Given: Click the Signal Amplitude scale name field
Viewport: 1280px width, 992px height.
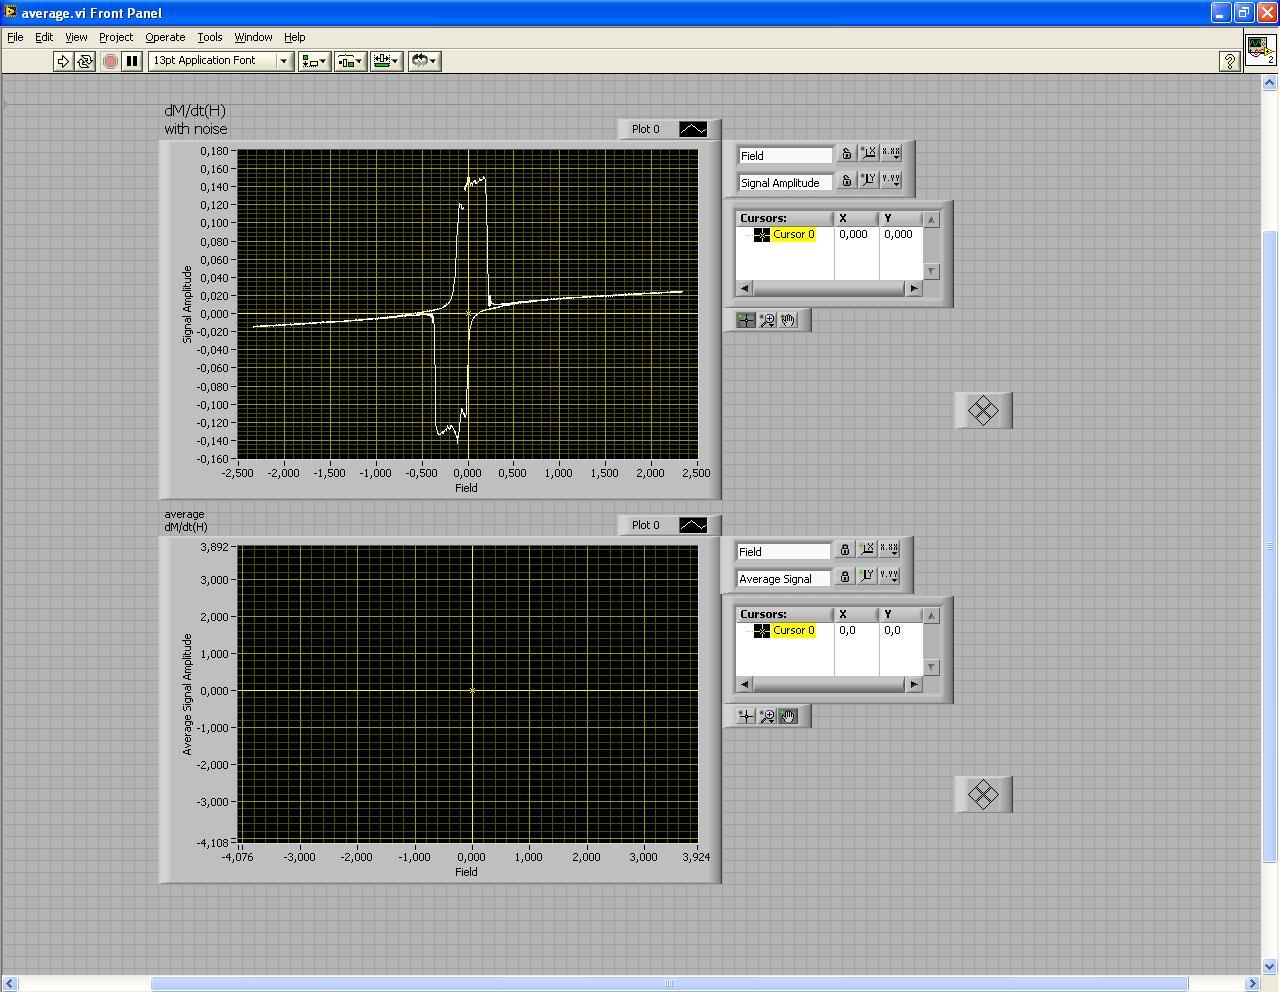Looking at the screenshot, I should click(x=785, y=182).
